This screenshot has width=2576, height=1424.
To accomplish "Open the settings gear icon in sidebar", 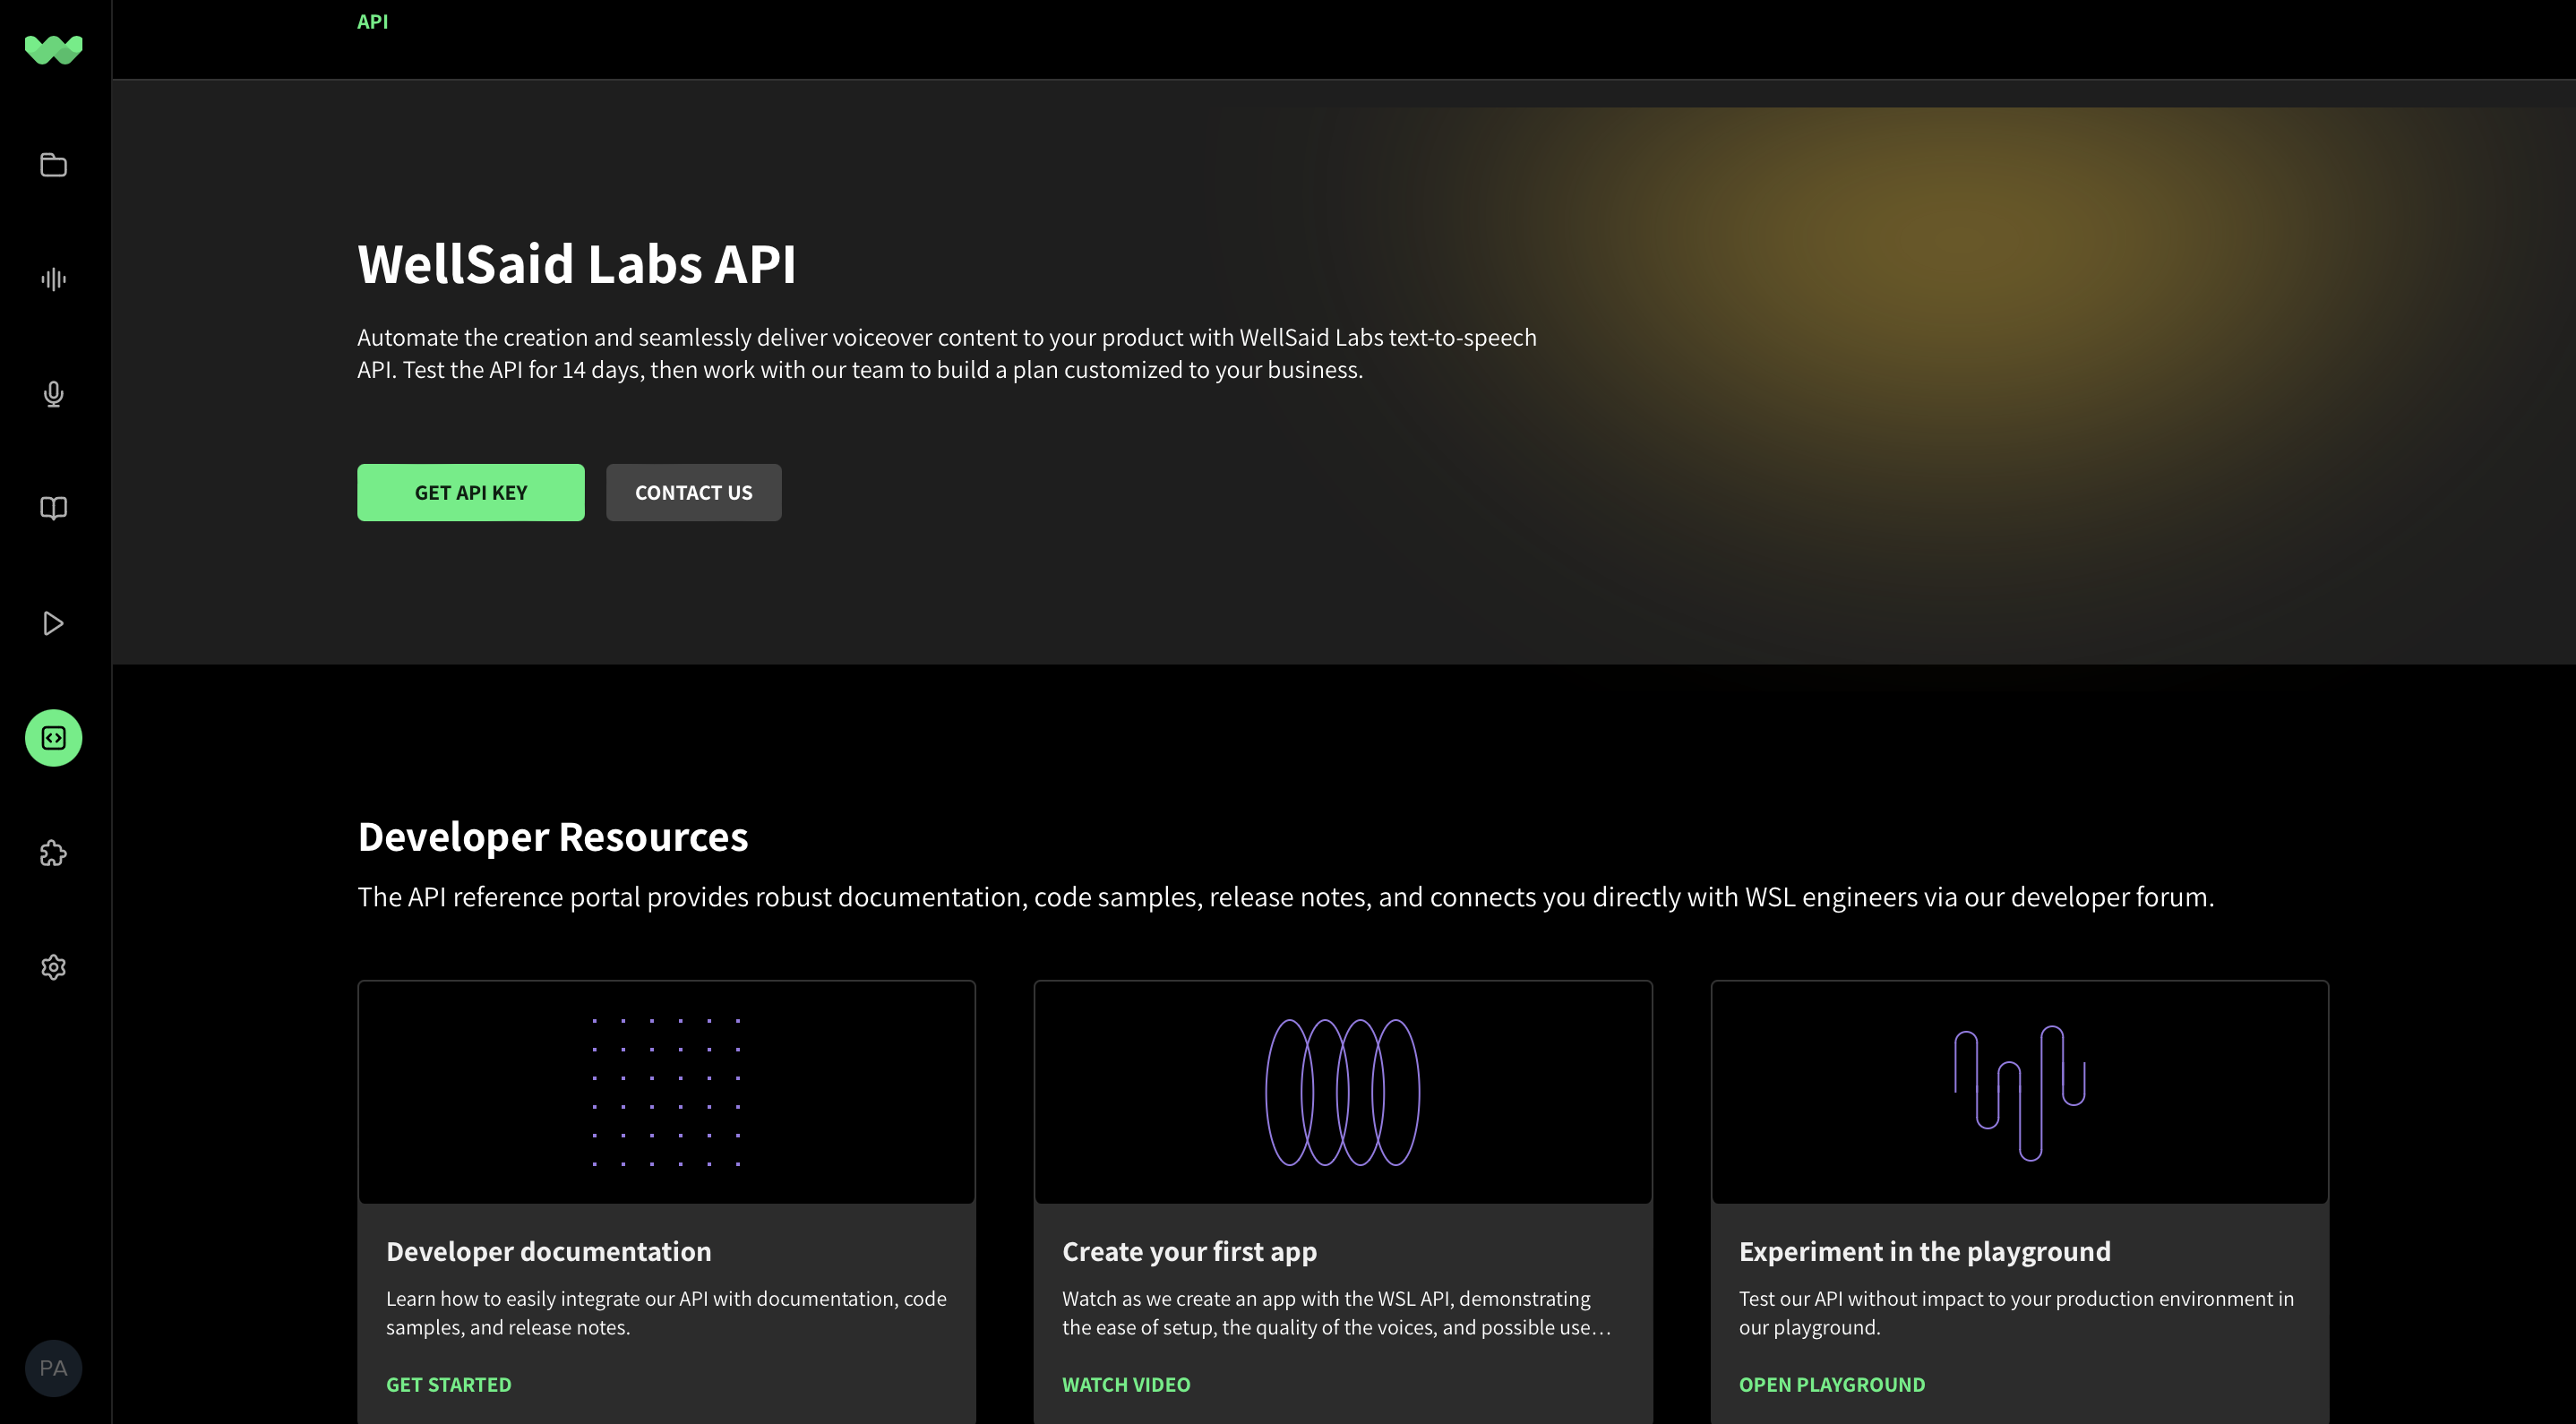I will (54, 967).
